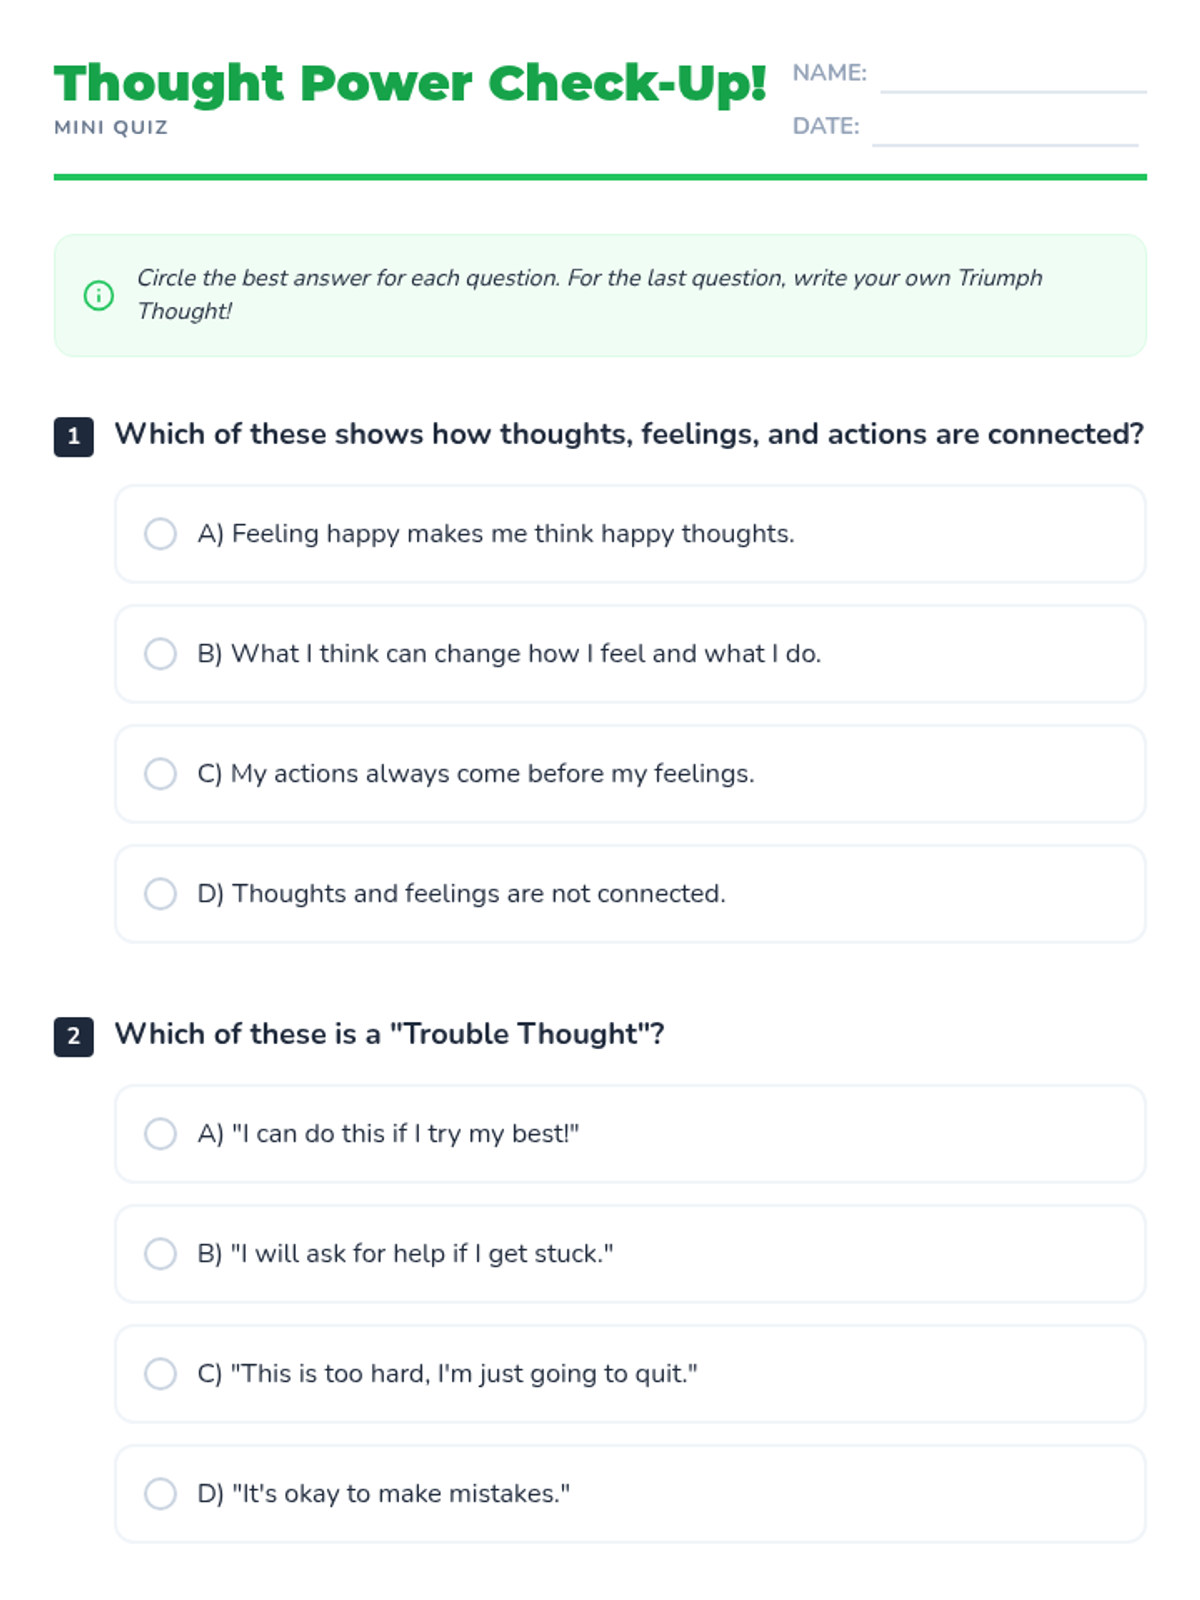Click the question 1 heading text
The image size is (1200, 1600).
click(x=628, y=434)
